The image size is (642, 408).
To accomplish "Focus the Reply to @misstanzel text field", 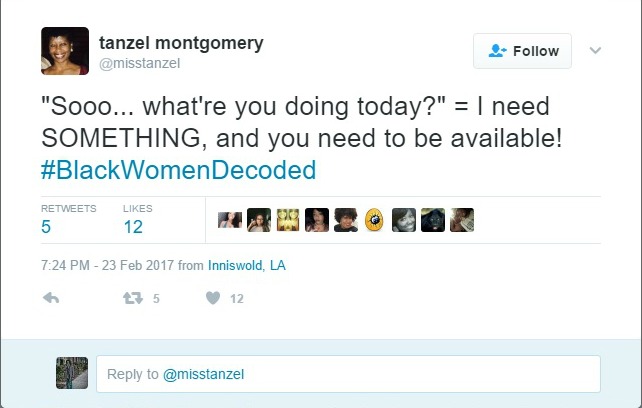I will point(347,374).
